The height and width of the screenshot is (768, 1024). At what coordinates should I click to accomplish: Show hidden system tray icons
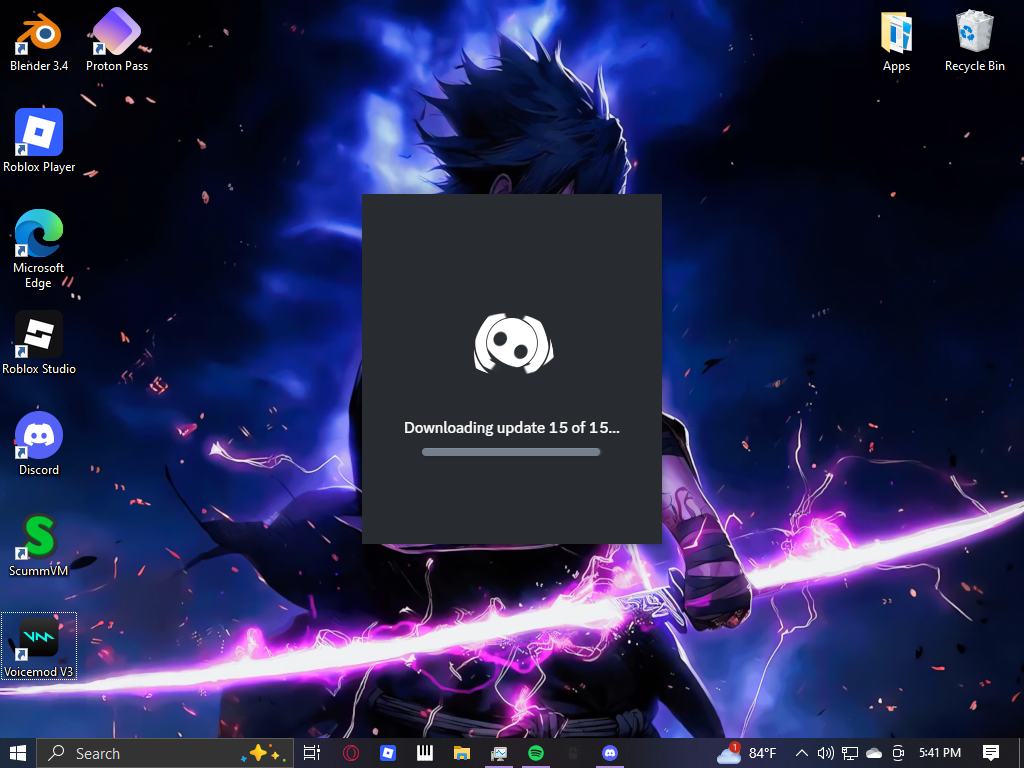[x=802, y=753]
